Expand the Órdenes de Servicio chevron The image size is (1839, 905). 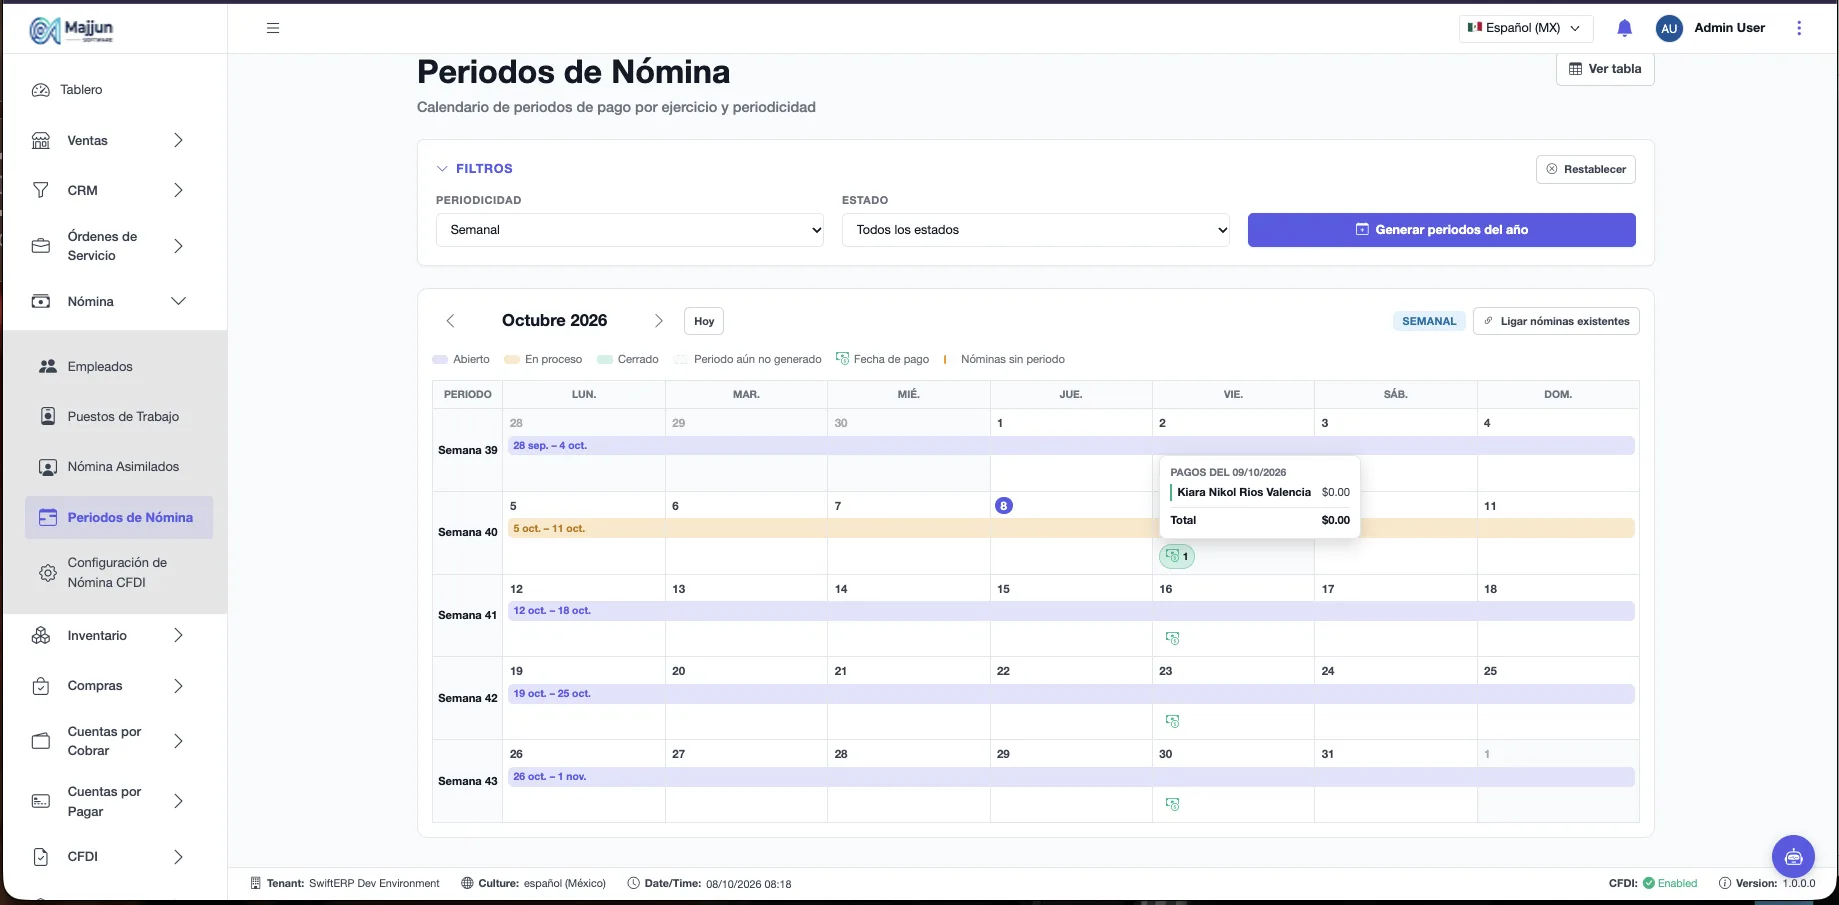178,246
